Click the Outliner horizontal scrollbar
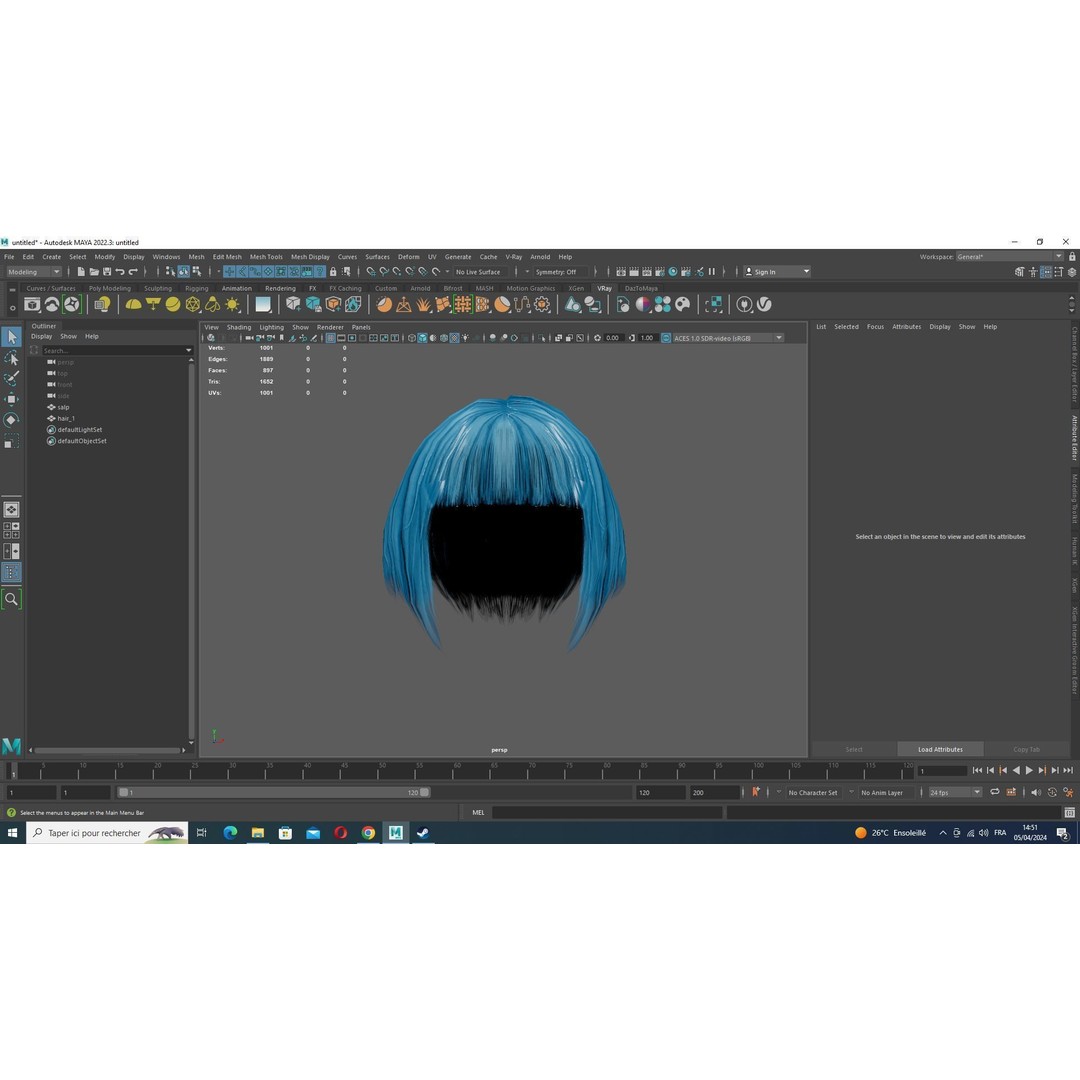 click(107, 750)
